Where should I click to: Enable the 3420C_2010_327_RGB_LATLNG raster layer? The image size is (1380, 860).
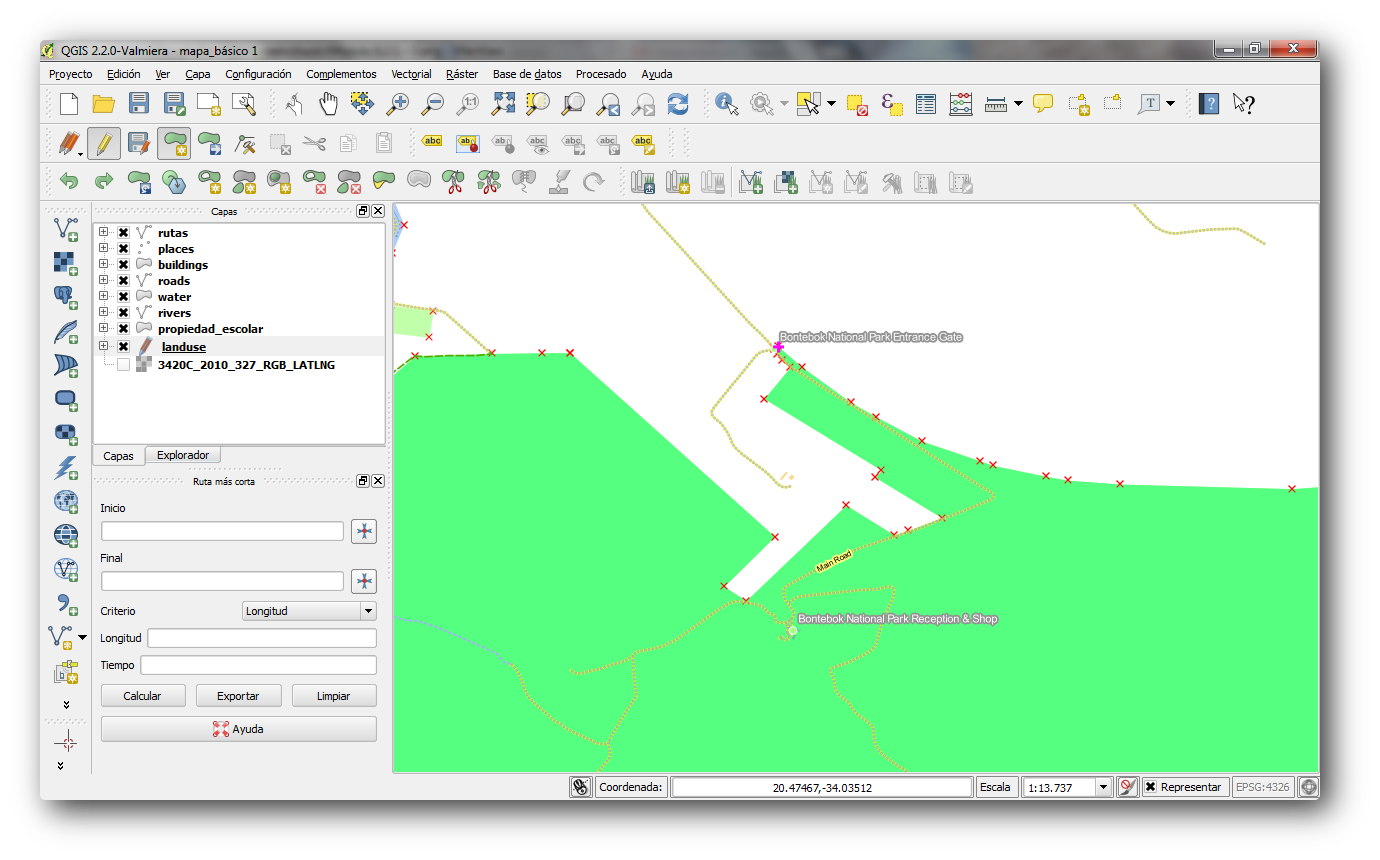click(x=123, y=365)
